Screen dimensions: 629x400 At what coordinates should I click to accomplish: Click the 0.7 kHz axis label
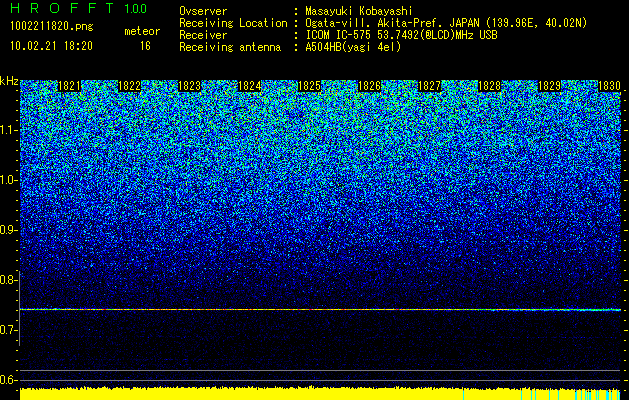(9, 330)
